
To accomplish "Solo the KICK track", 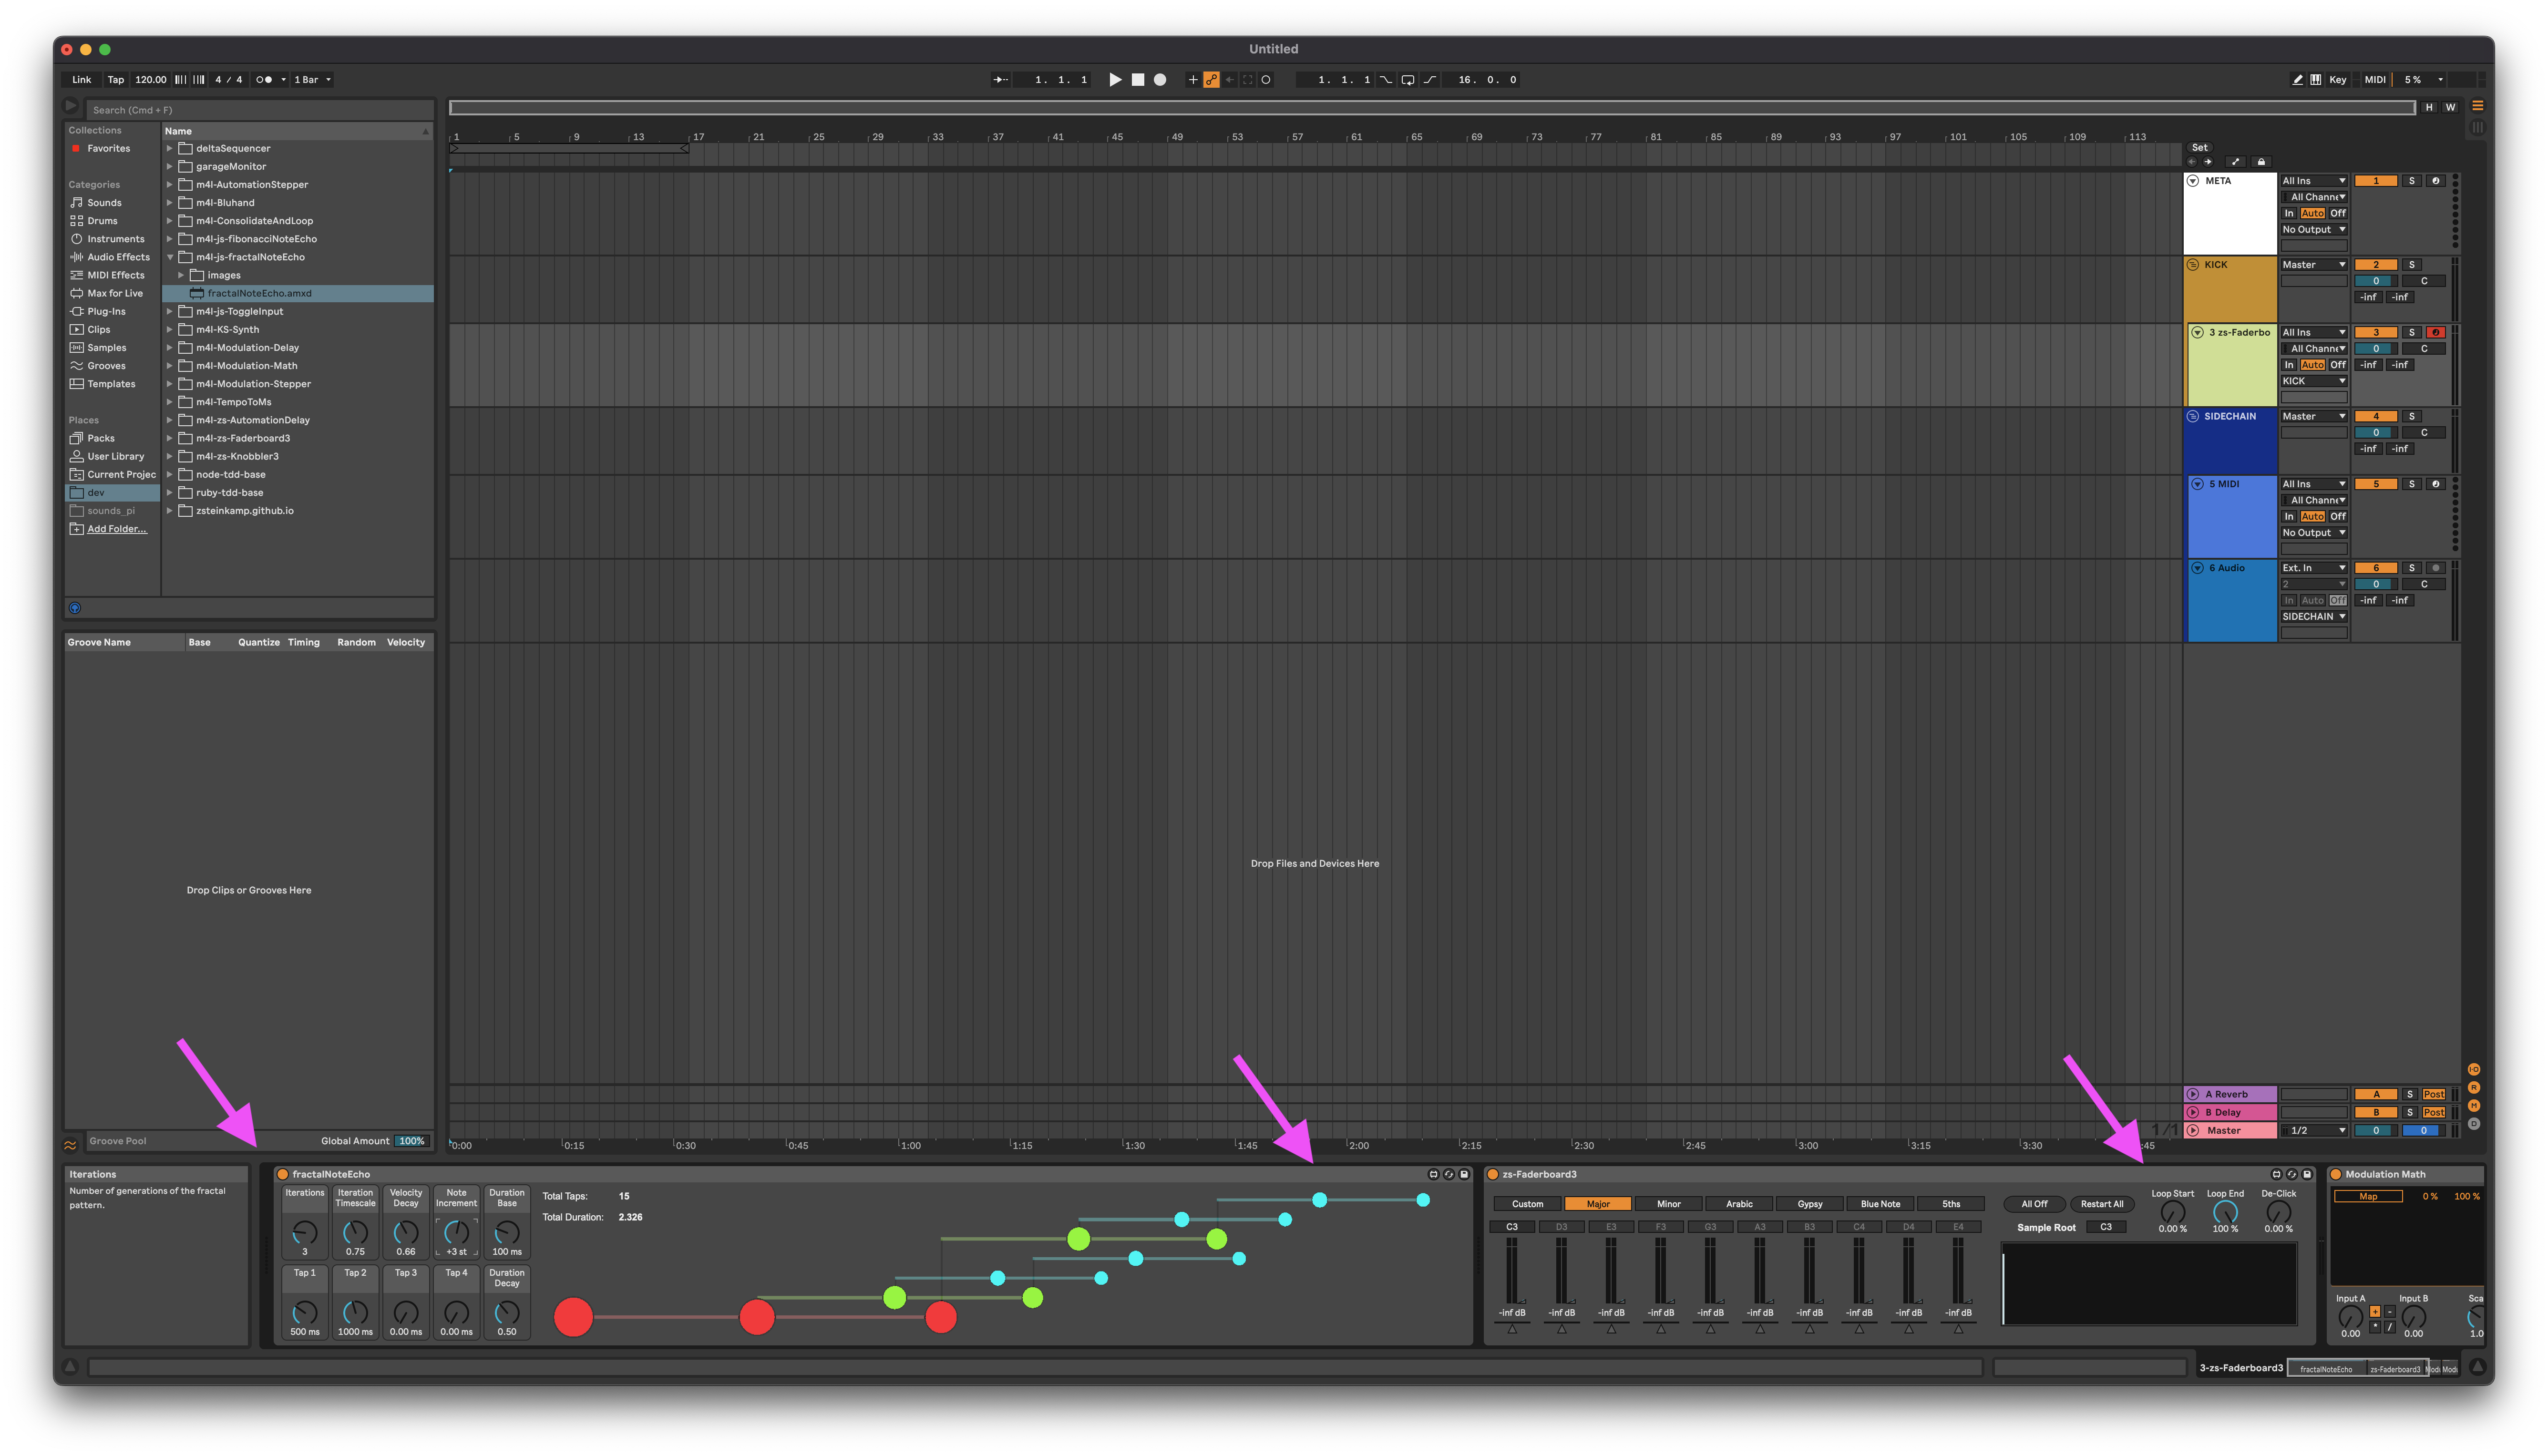I will point(2411,265).
